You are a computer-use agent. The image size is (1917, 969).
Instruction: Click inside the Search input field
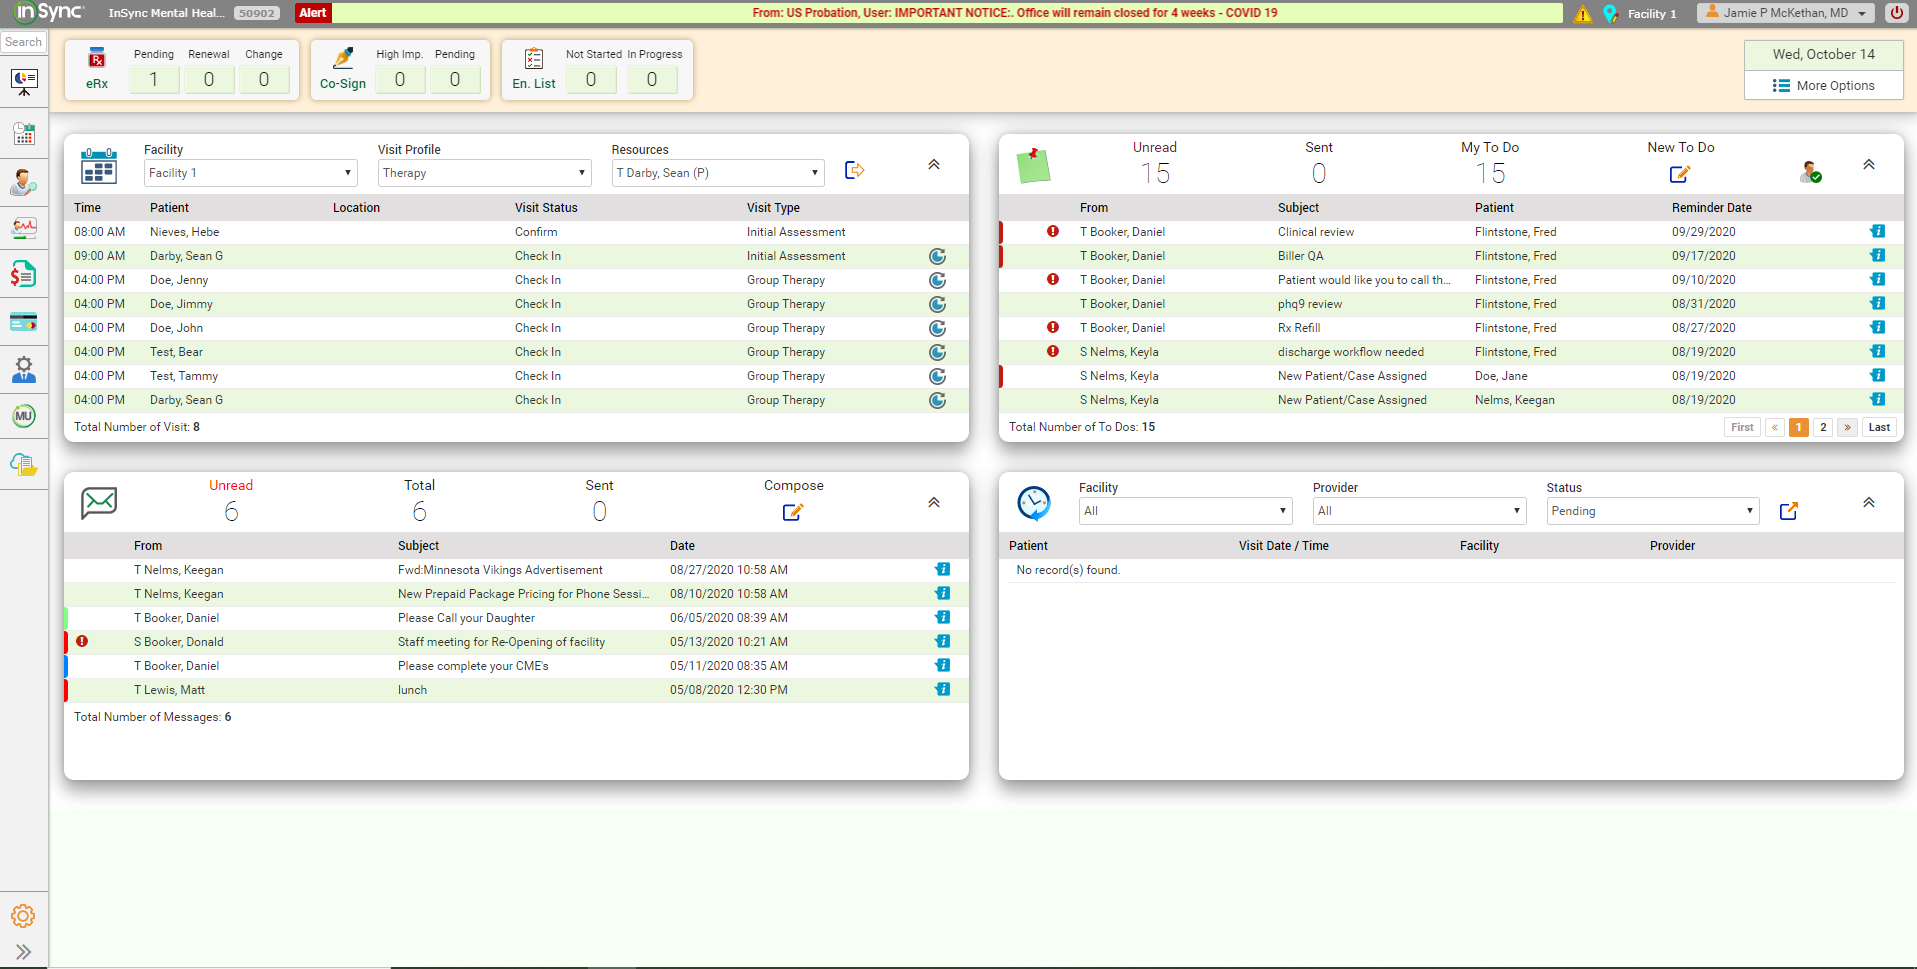tap(23, 41)
